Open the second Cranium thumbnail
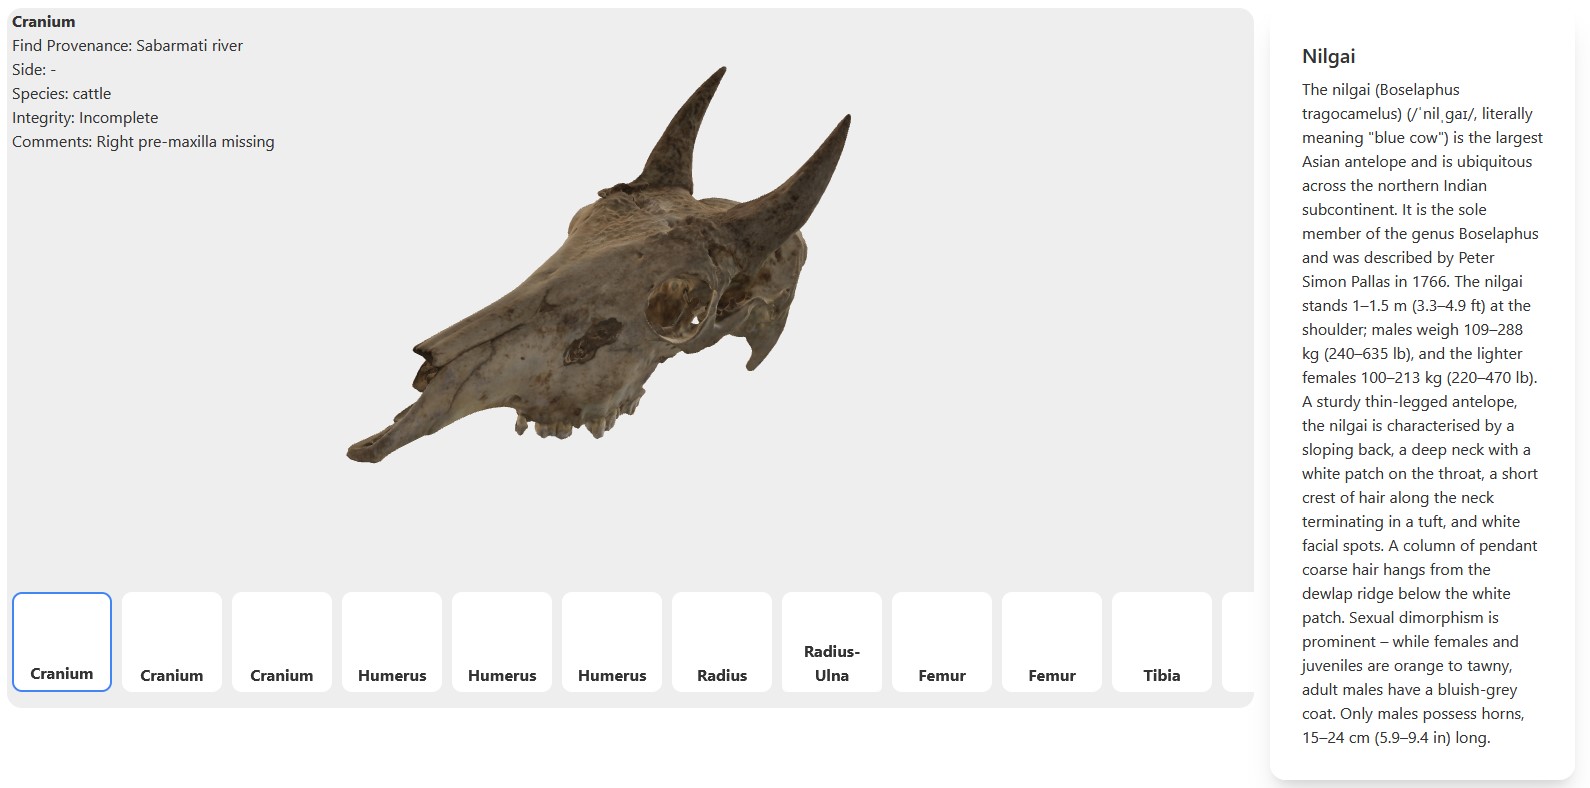The image size is (1590, 788). 172,642
